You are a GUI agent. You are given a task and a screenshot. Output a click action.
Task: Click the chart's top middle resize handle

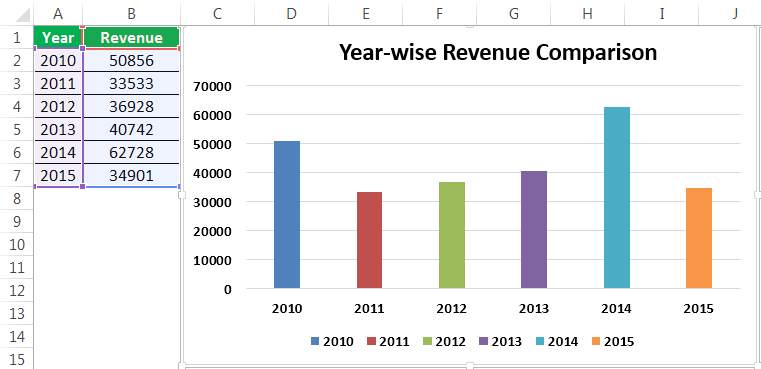point(469,27)
